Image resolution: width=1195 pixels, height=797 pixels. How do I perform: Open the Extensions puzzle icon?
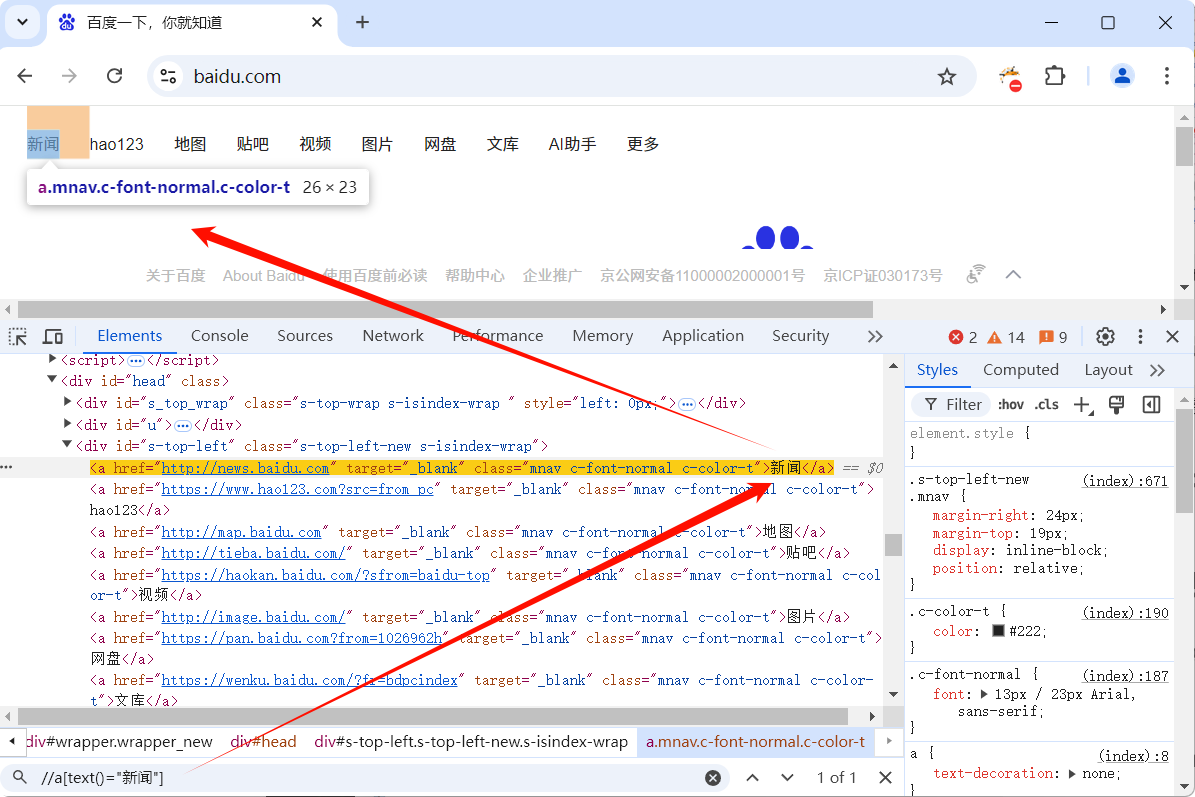tap(1055, 76)
